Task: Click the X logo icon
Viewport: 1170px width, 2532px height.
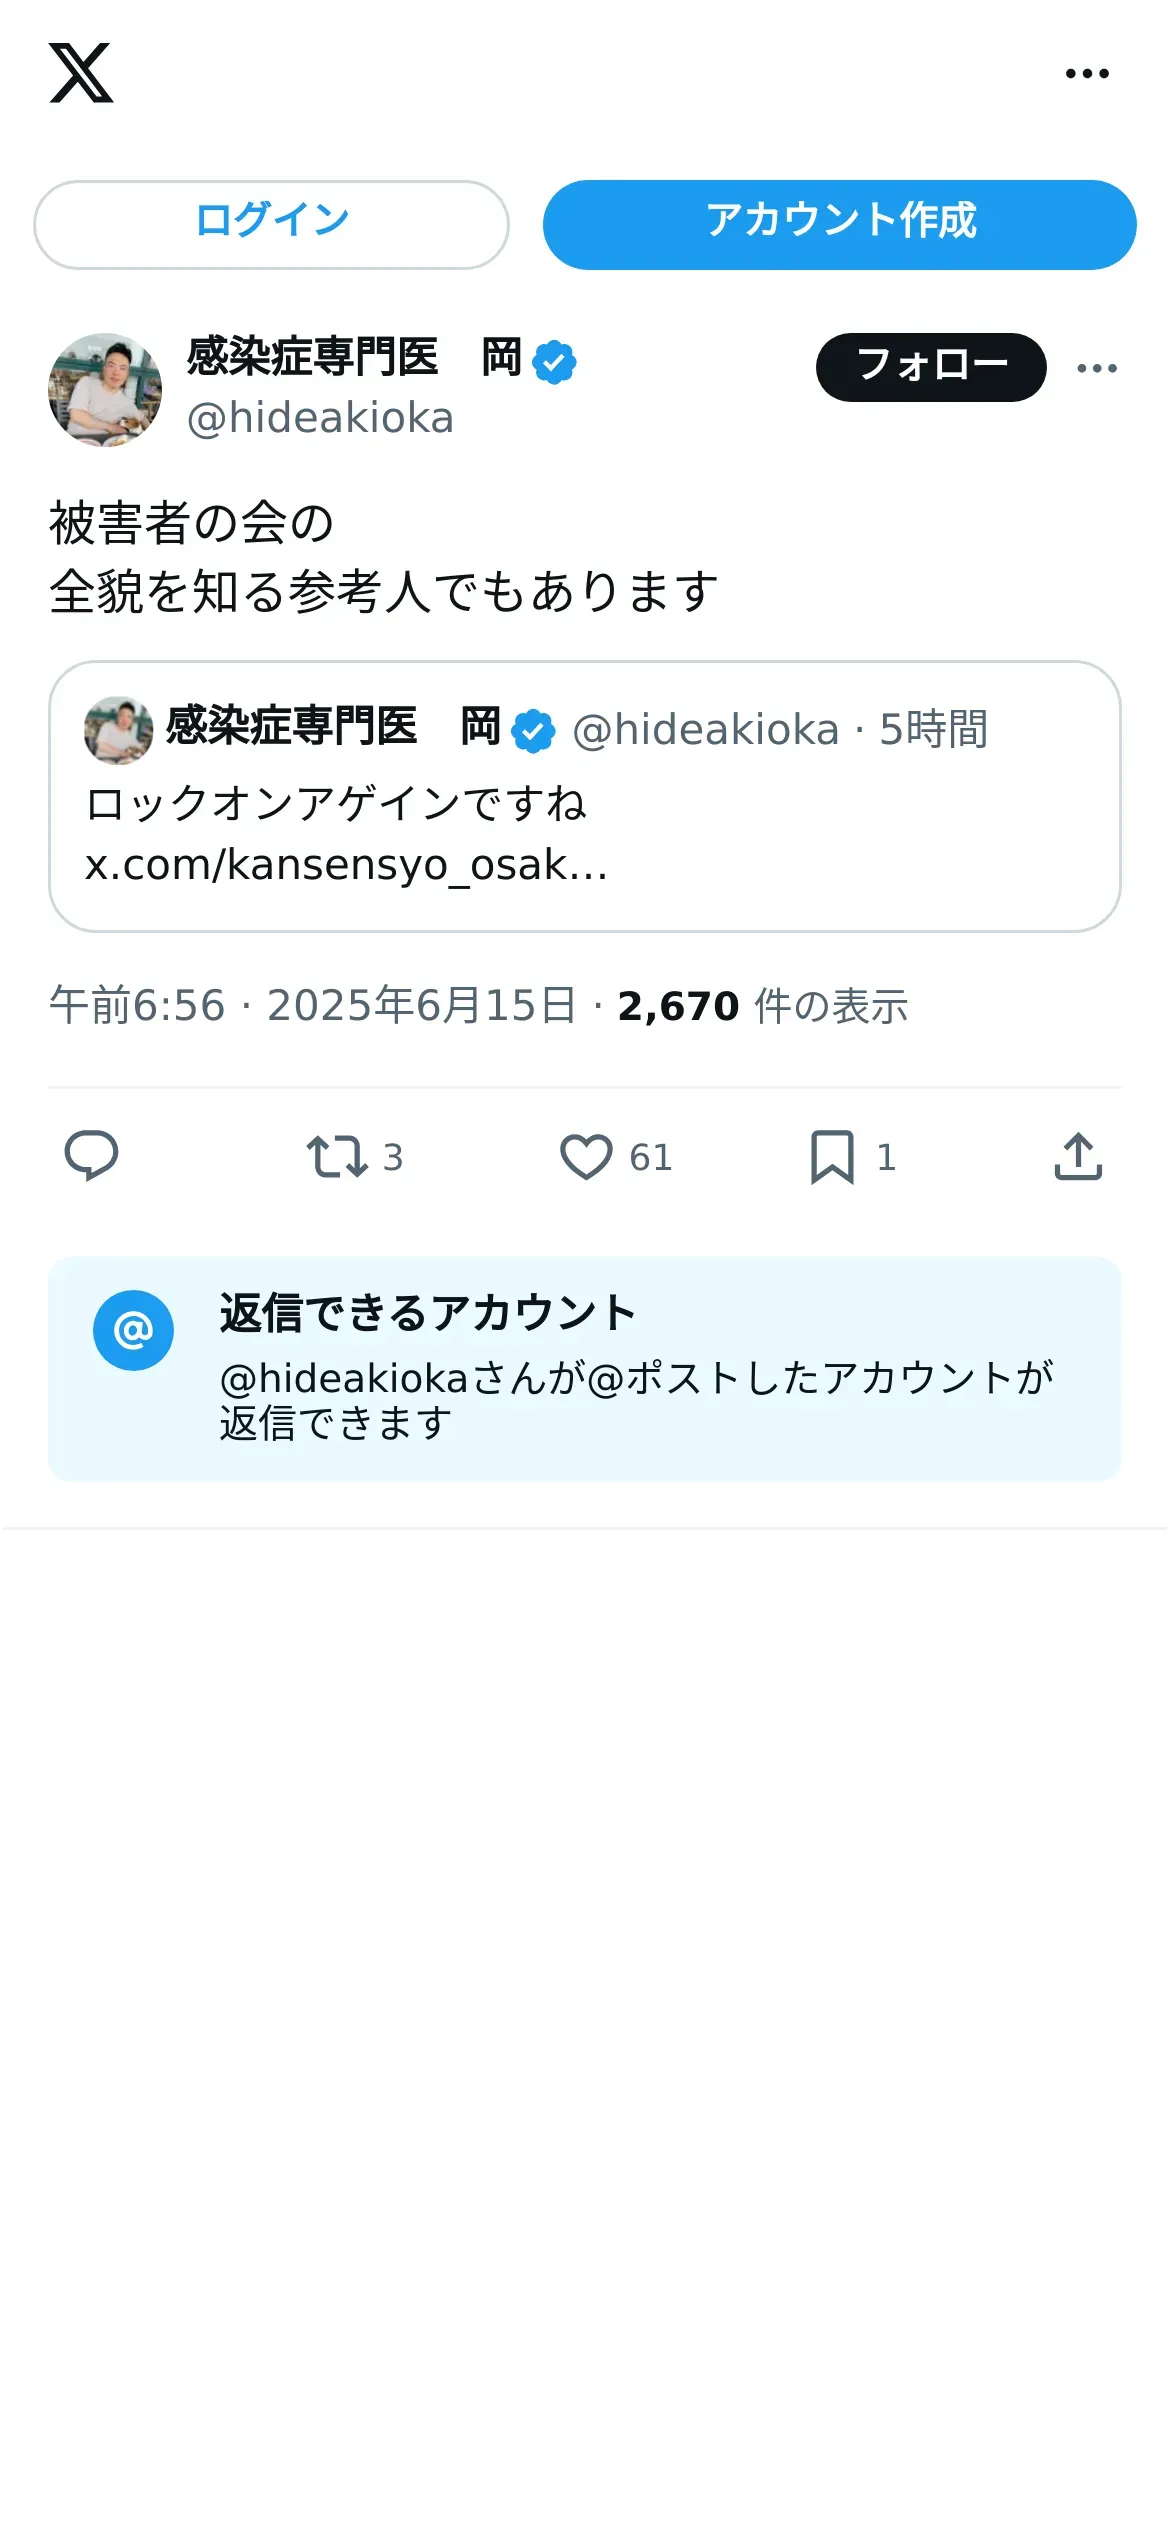Action: 81,73
